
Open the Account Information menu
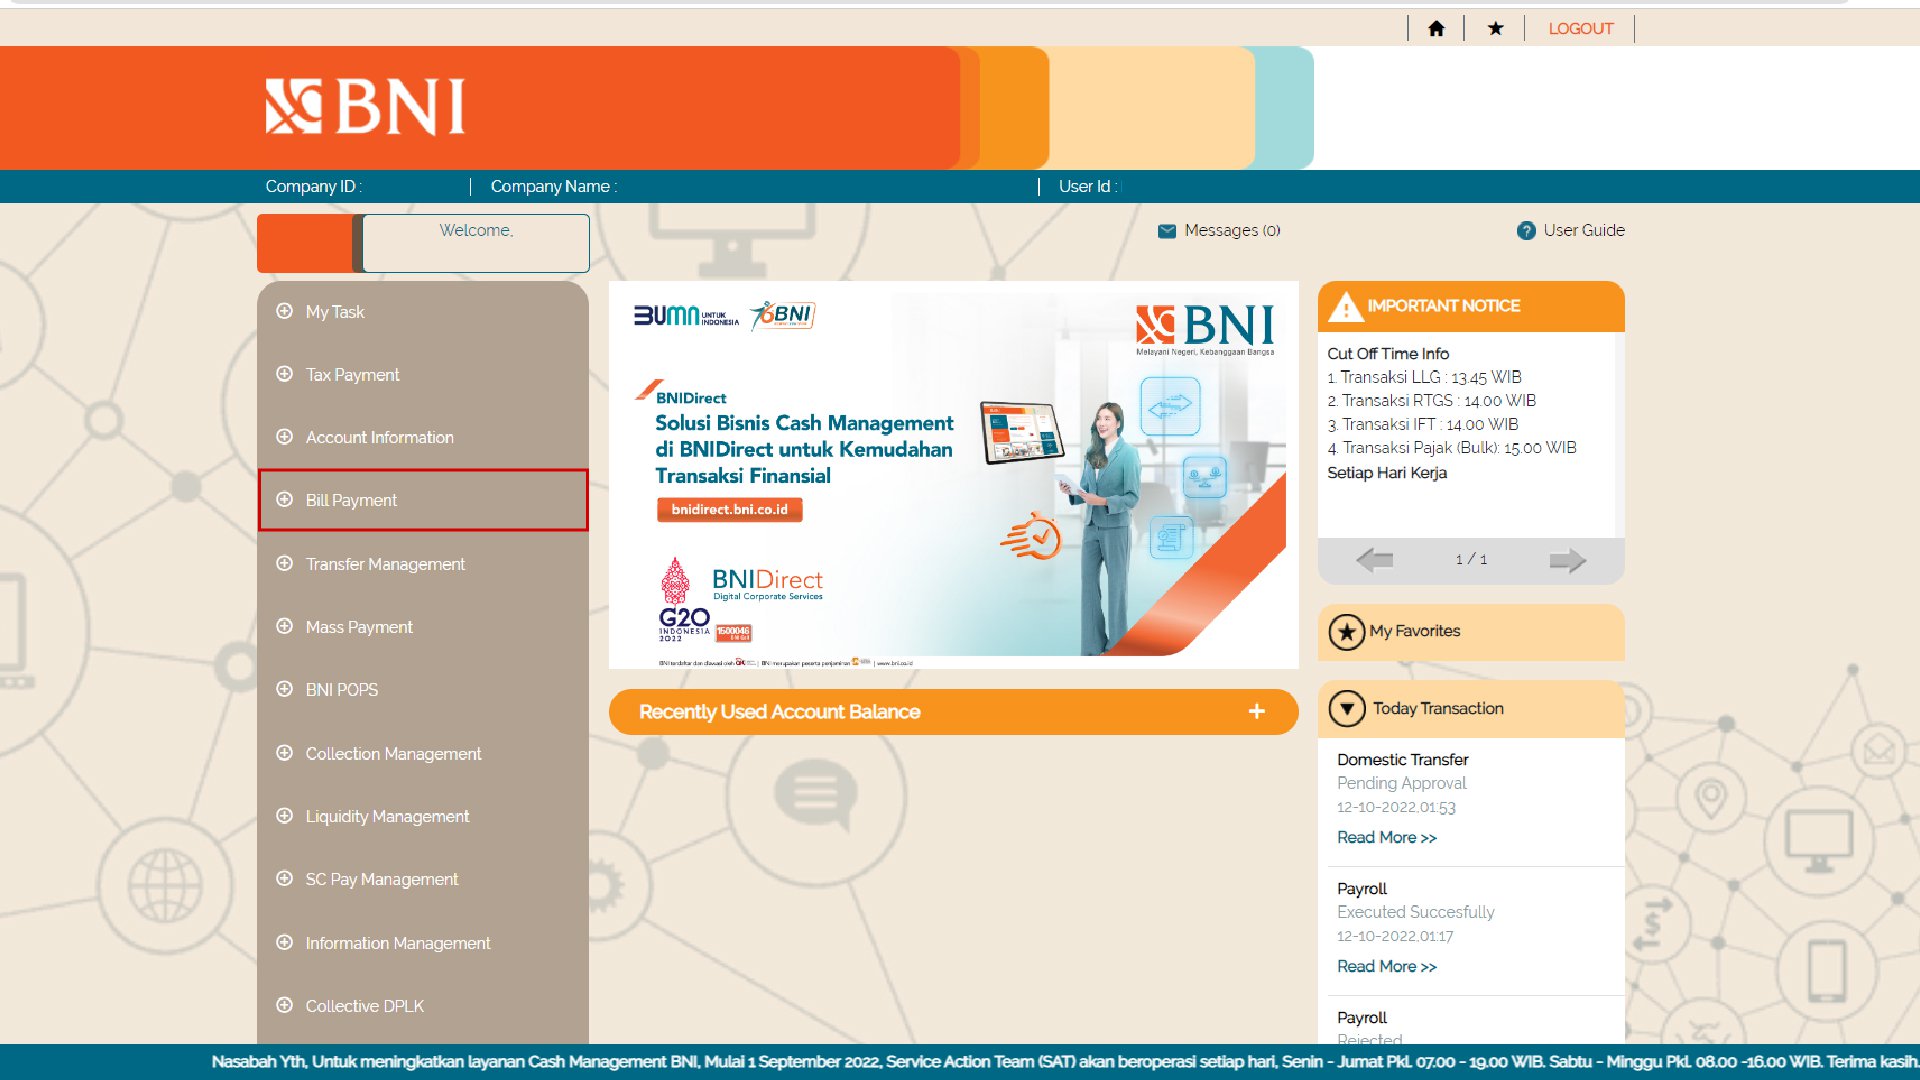(379, 437)
